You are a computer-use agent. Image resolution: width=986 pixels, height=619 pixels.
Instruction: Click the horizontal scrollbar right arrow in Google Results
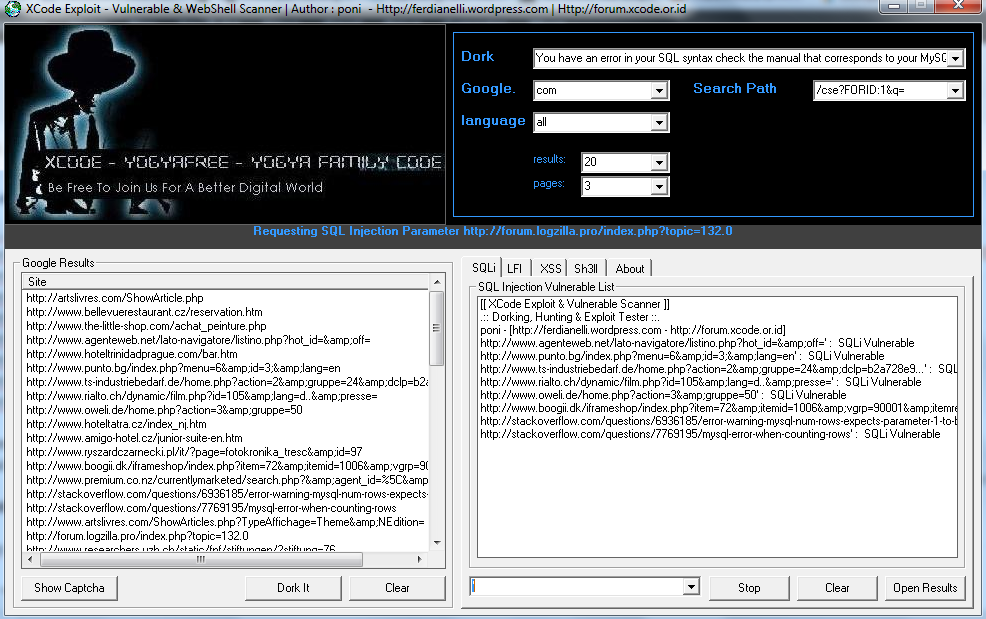[x=419, y=559]
